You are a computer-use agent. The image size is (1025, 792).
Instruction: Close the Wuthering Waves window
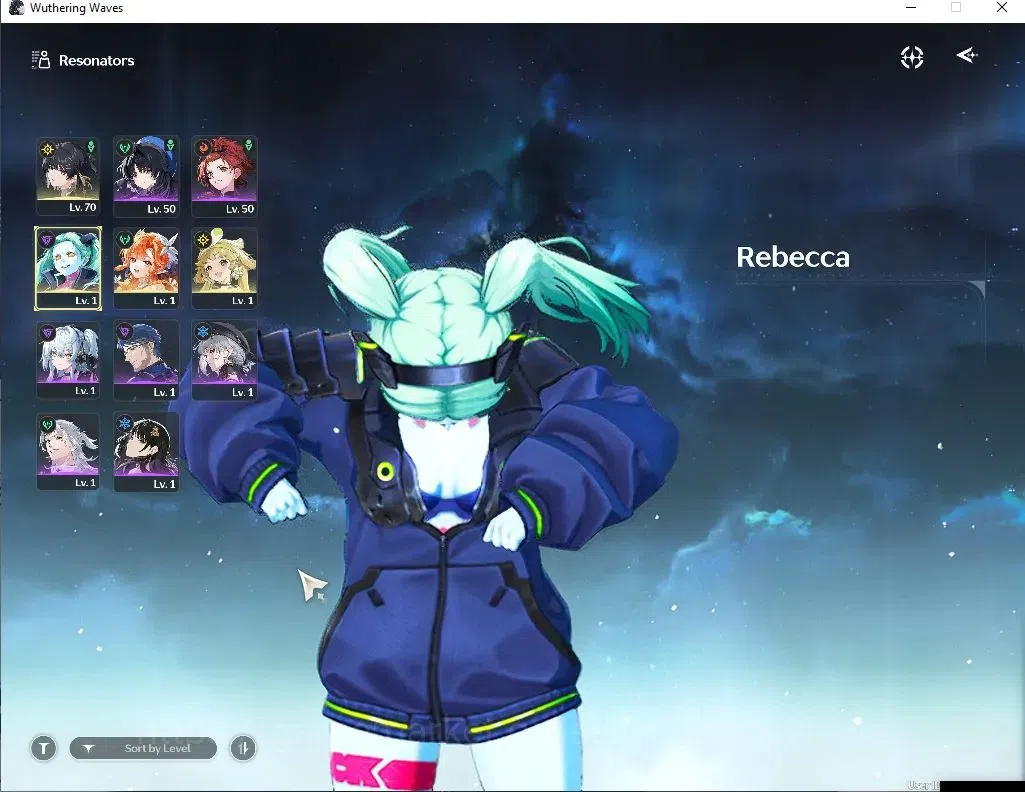(x=1001, y=8)
